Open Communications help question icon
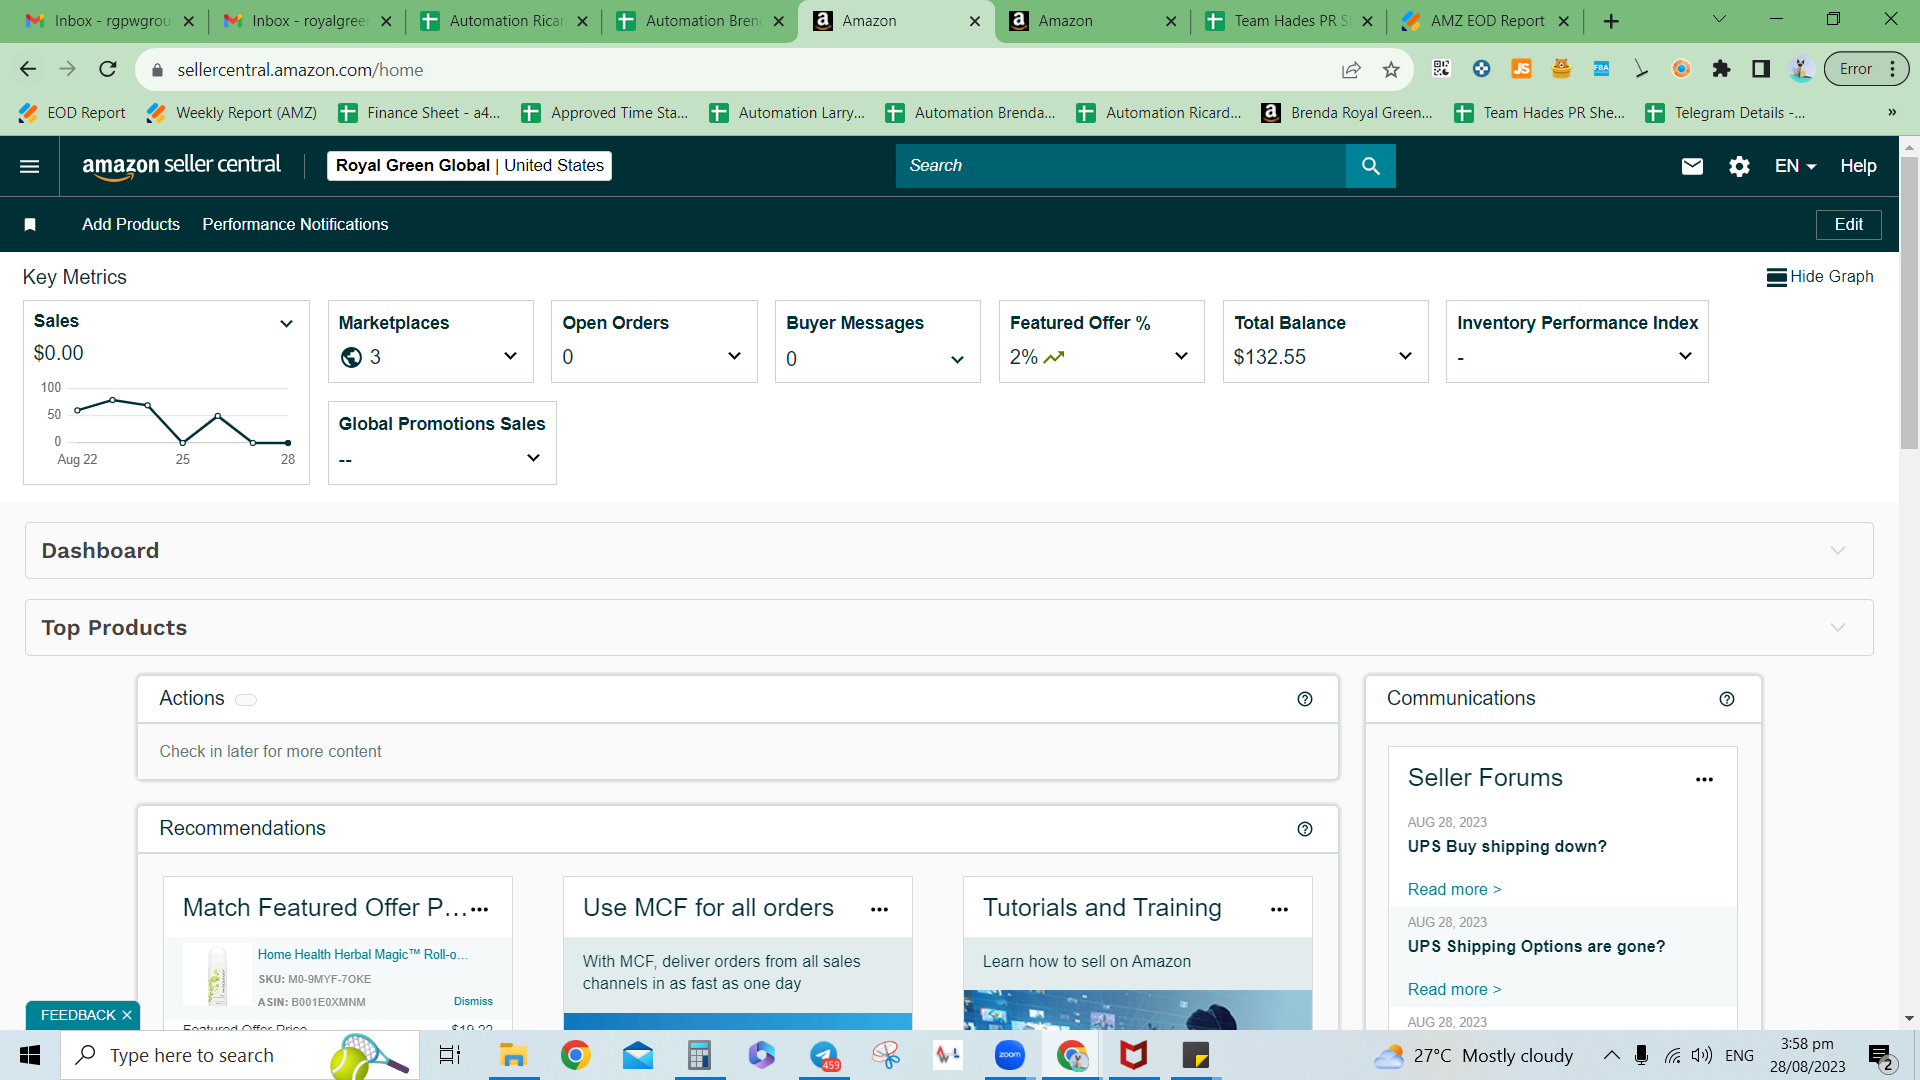Screen dimensions: 1920x1080 click(x=1727, y=699)
